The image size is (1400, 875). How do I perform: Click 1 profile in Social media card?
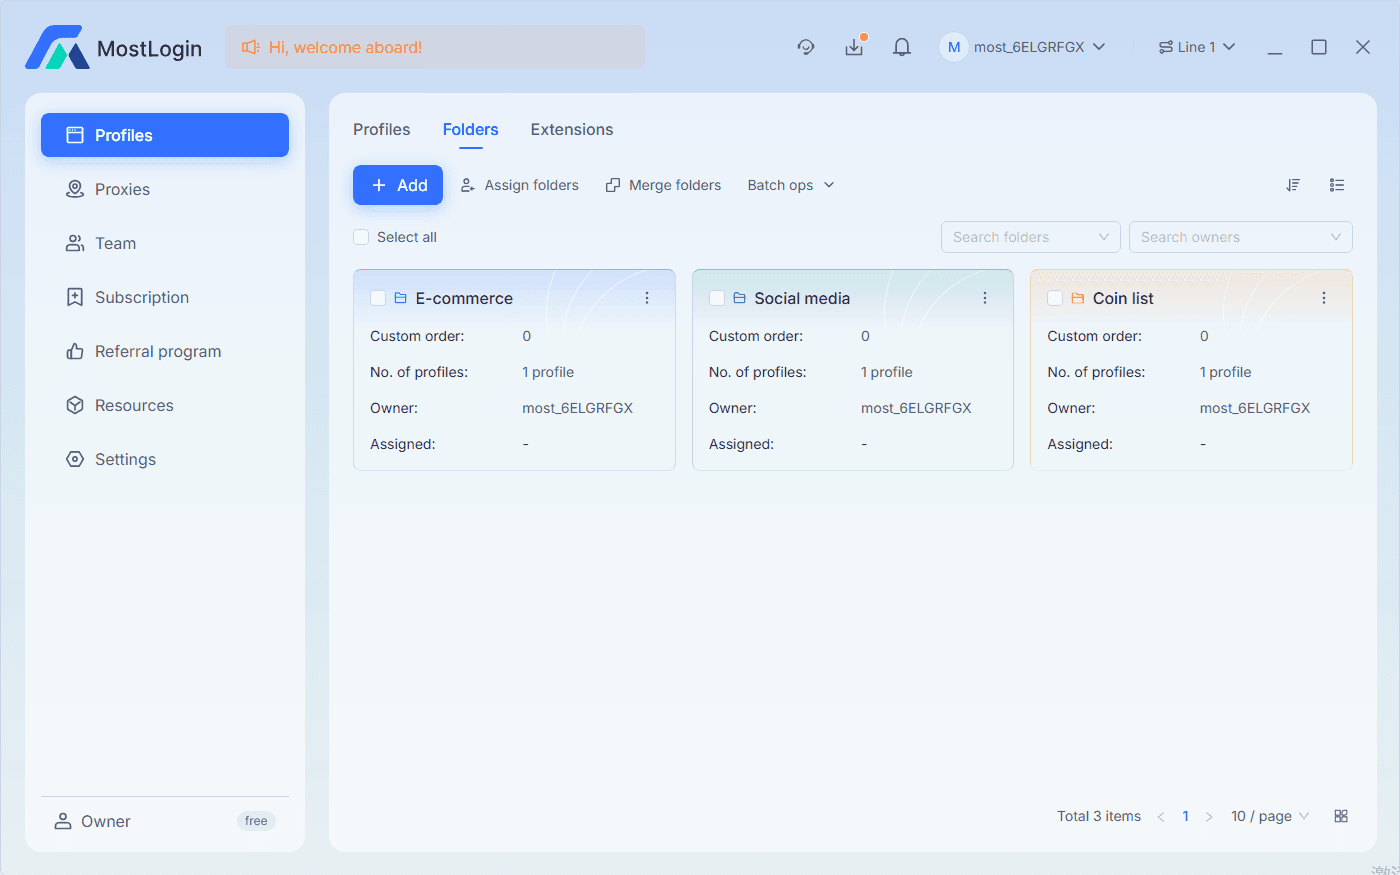887,372
